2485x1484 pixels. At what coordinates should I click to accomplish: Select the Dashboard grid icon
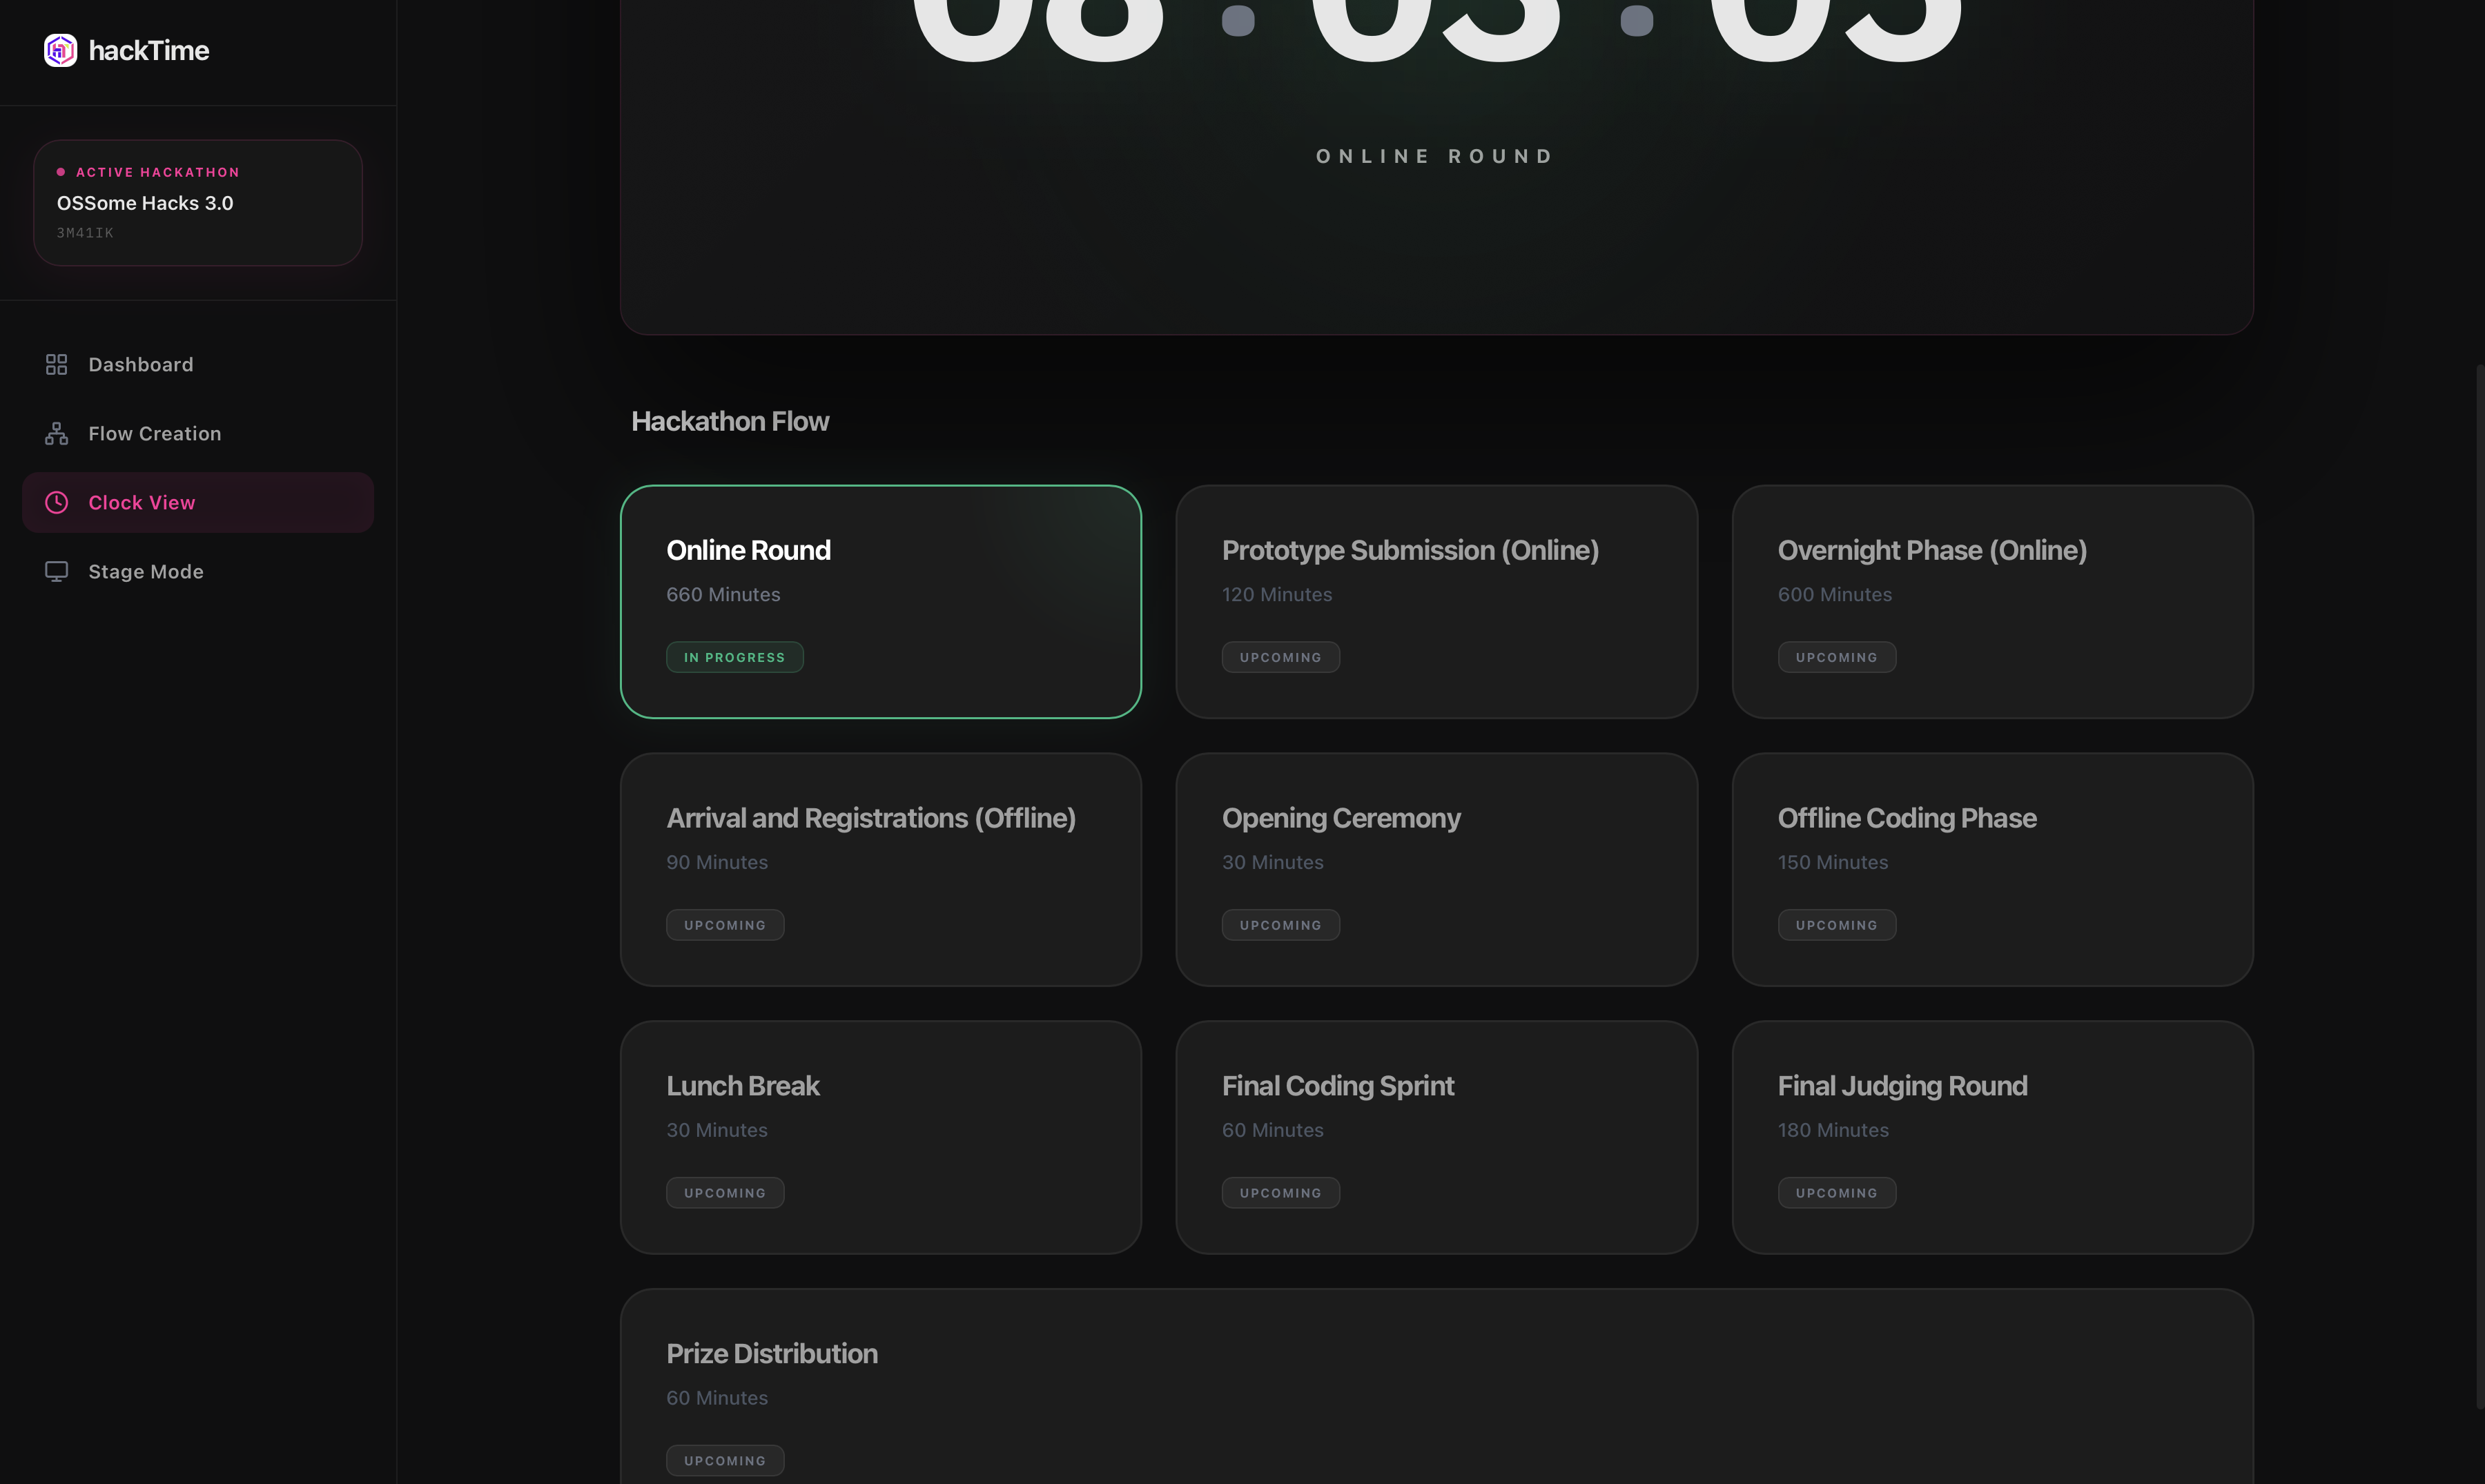56,364
